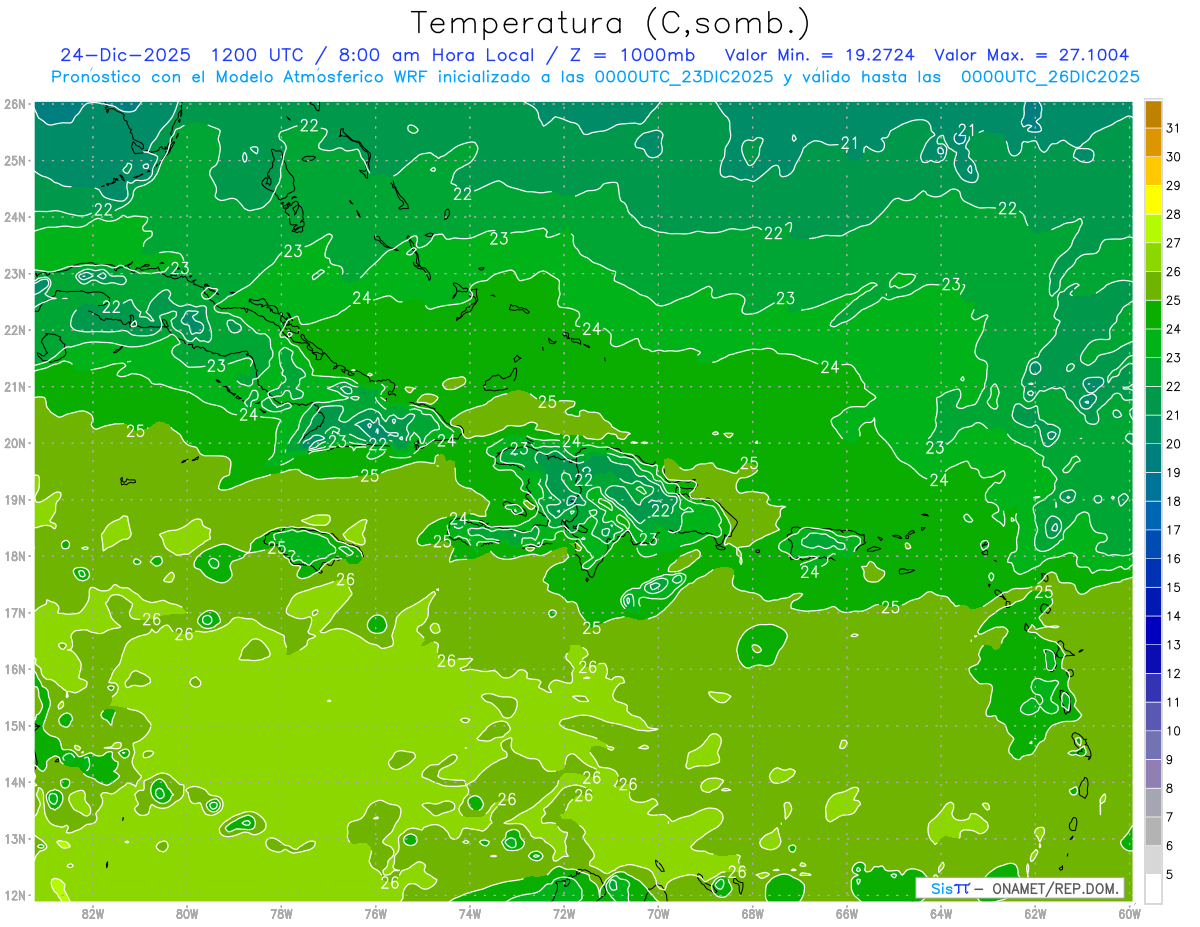
Task: Click the "78W" longitude axis label
Action: (281, 913)
